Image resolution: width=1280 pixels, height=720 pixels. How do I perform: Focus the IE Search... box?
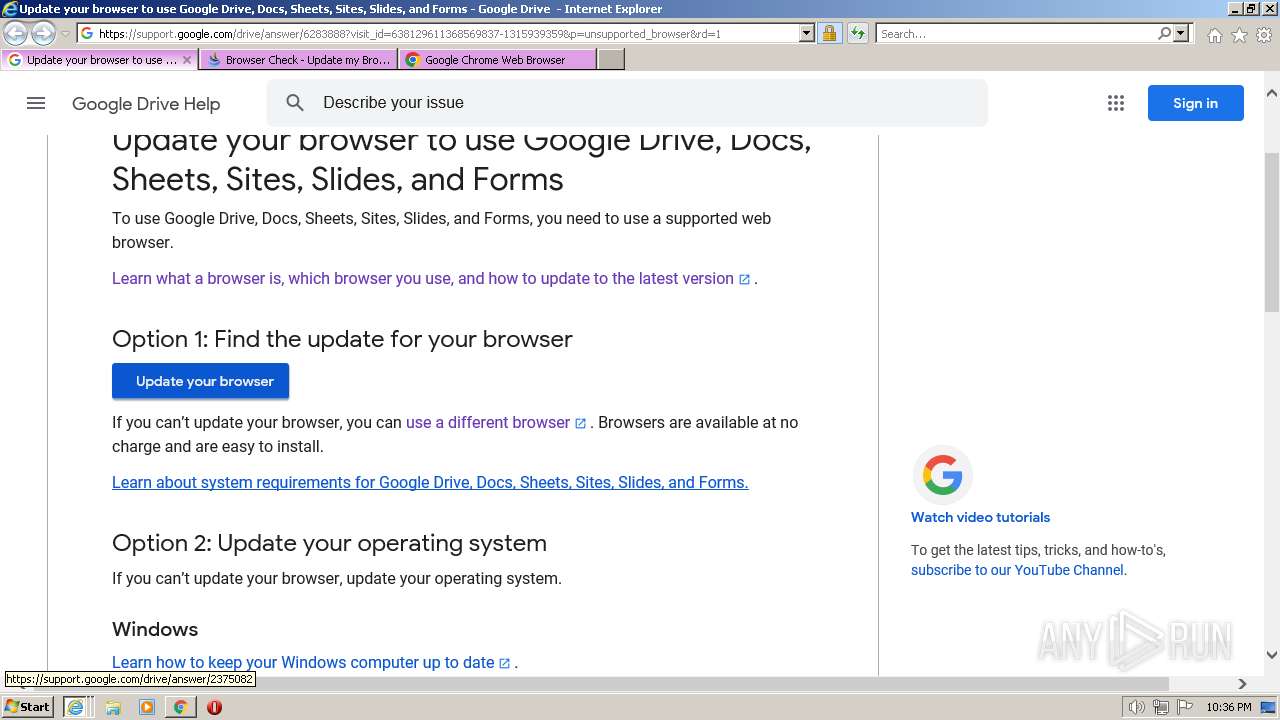[x=1016, y=33]
